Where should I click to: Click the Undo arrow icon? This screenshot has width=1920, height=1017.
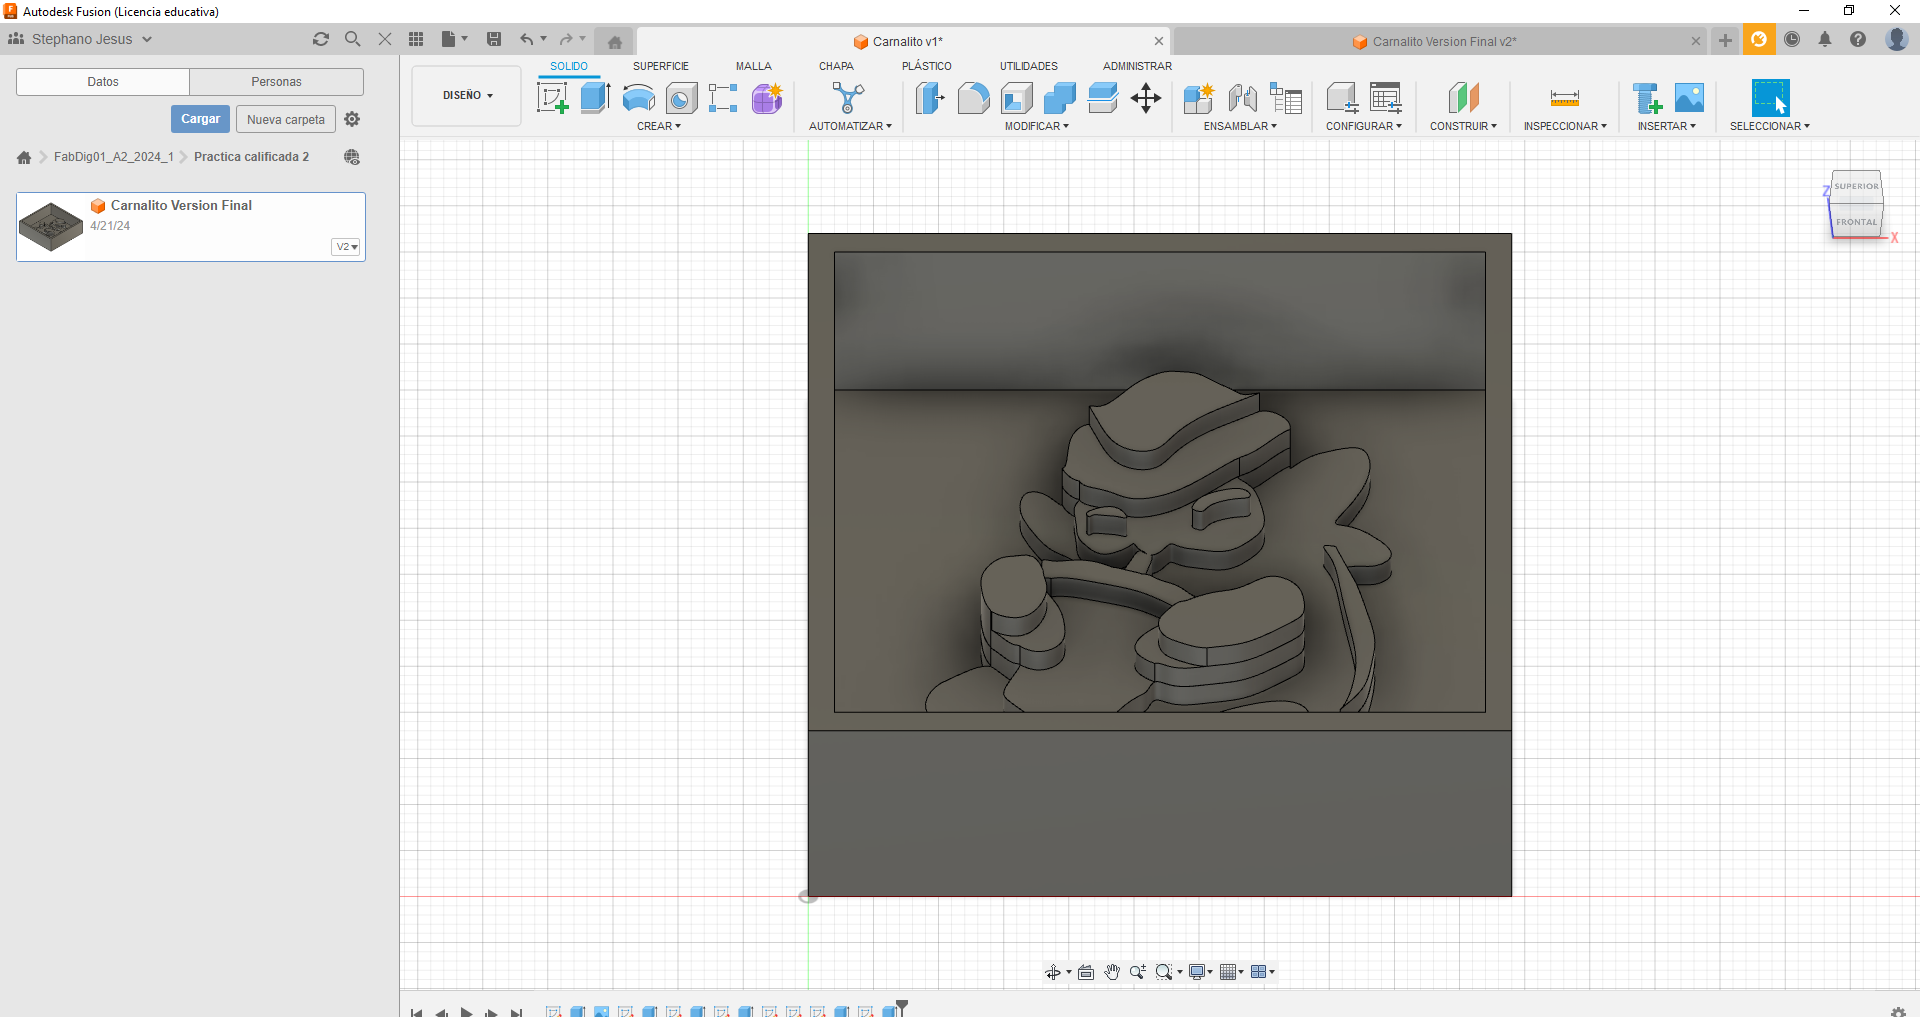click(526, 39)
